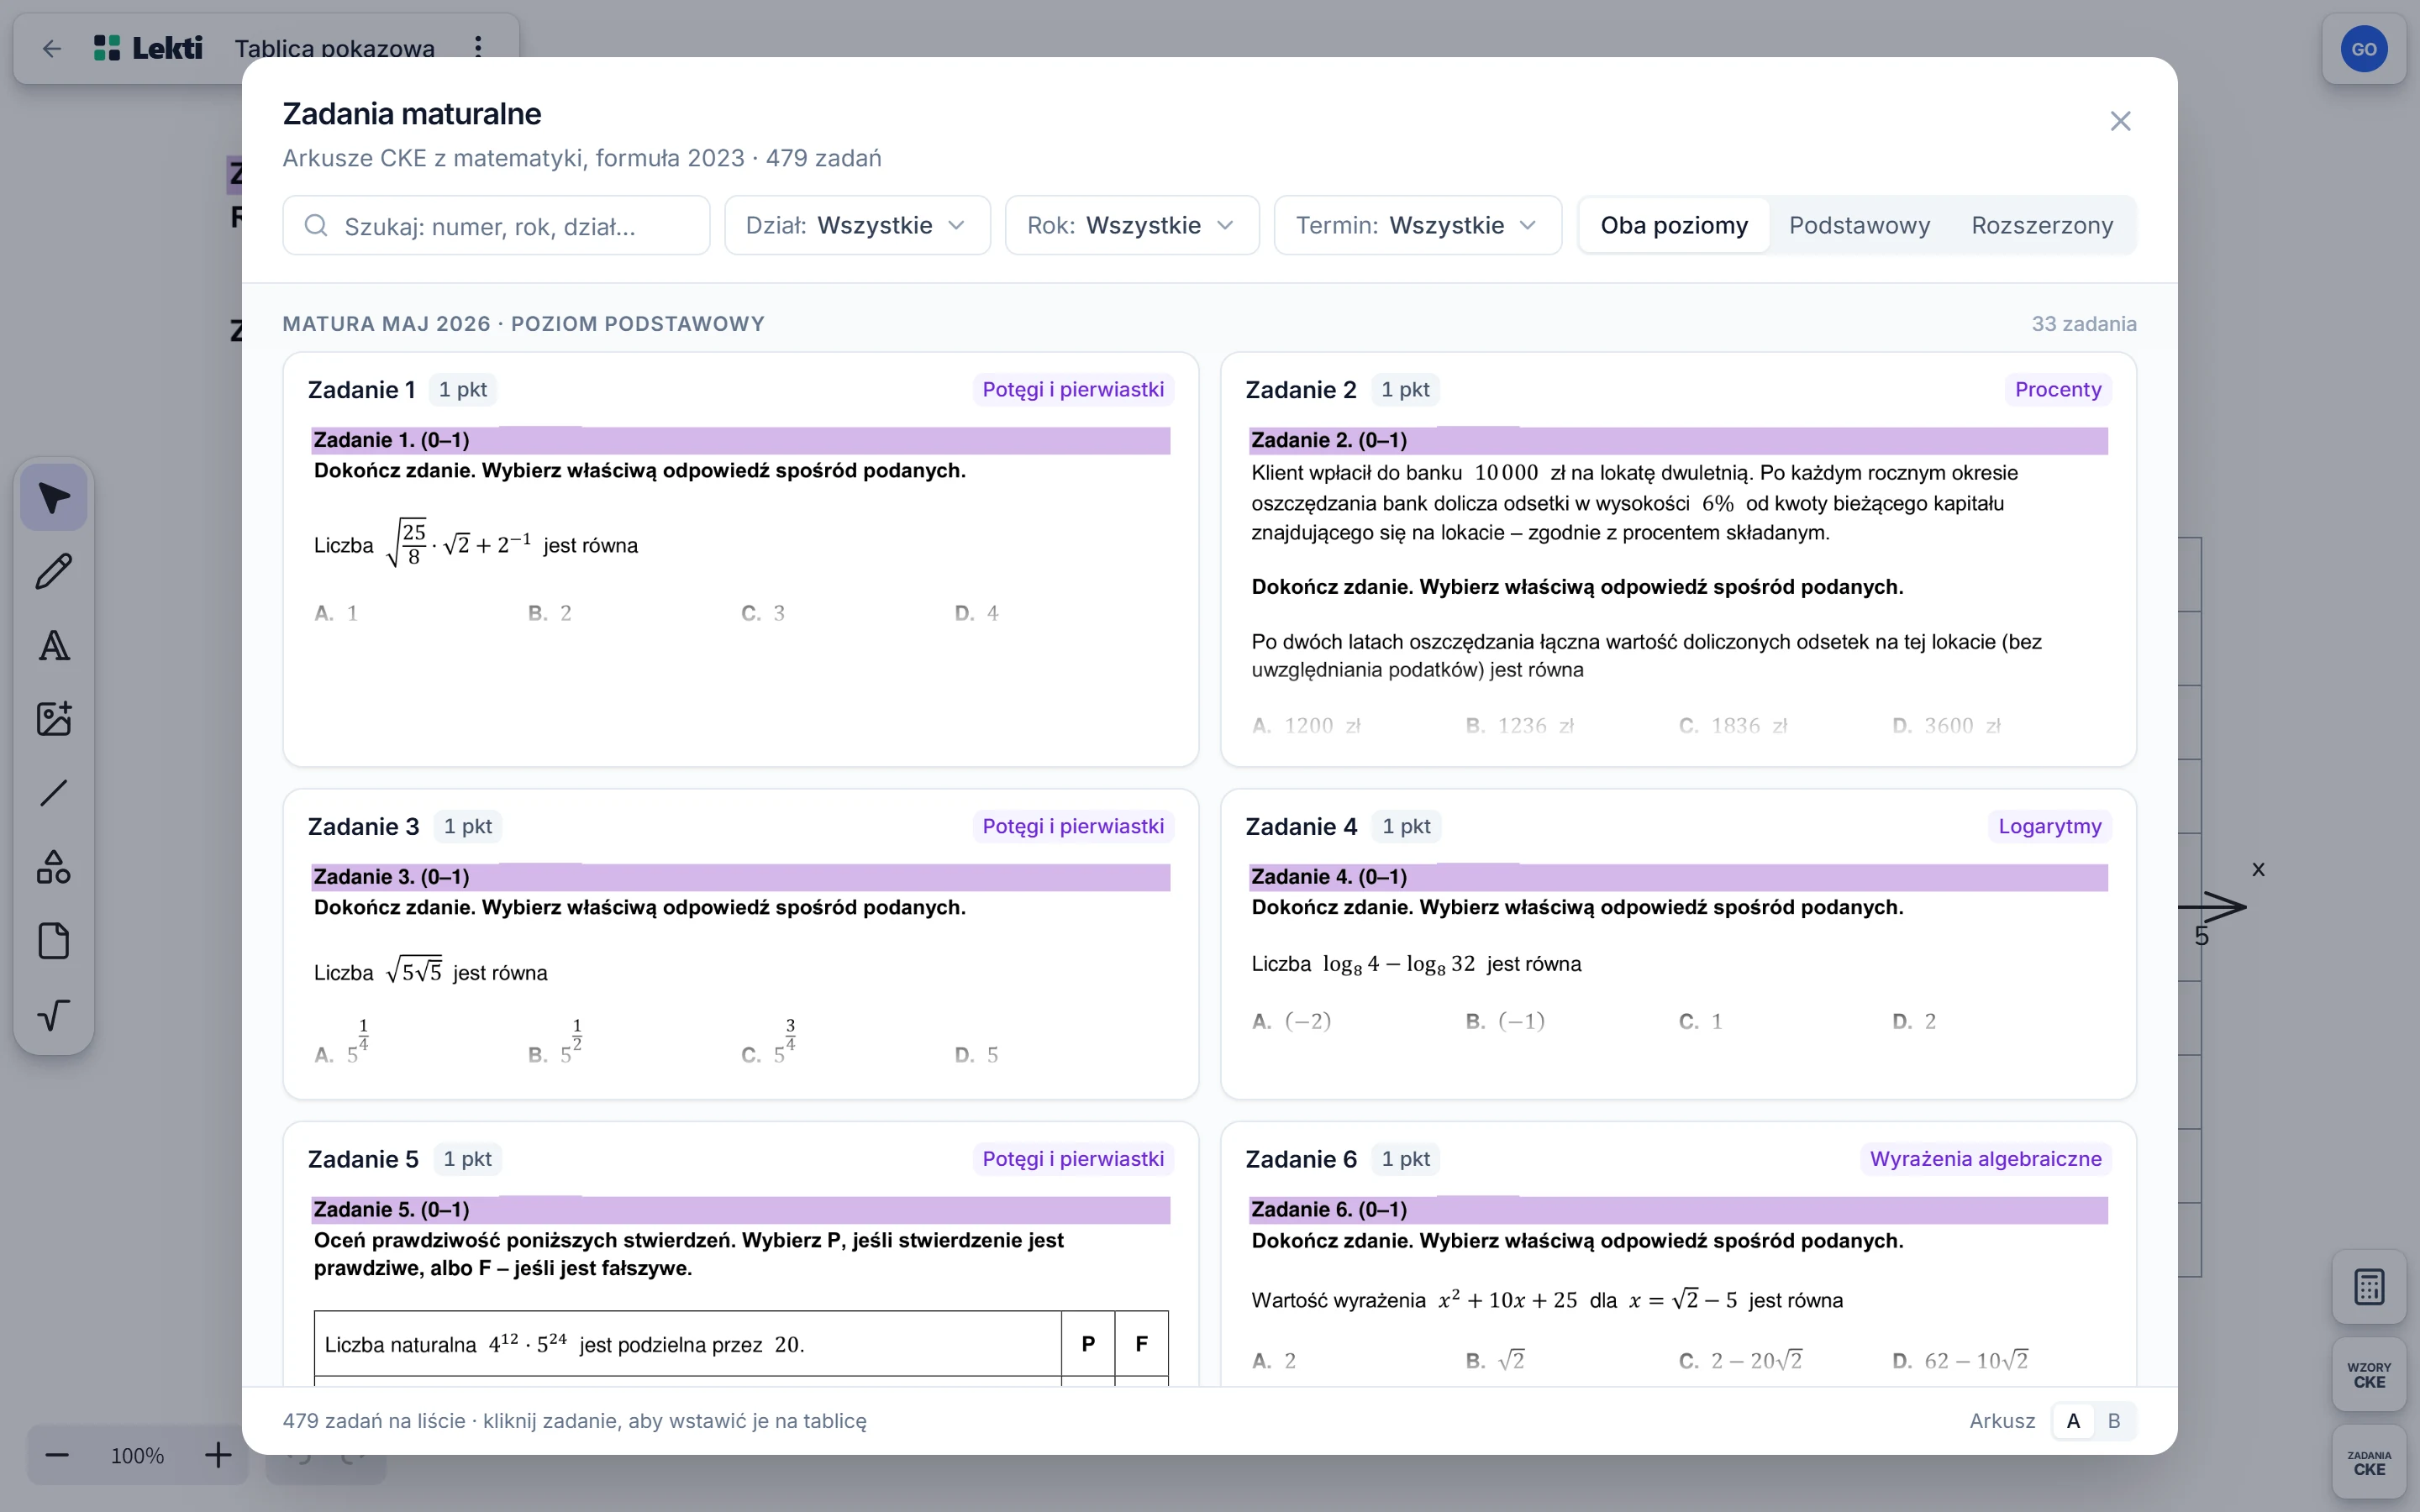Image resolution: width=2420 pixels, height=1512 pixels.
Task: Click Tablica pokazowa board title
Action: pyautogui.click(x=334, y=48)
